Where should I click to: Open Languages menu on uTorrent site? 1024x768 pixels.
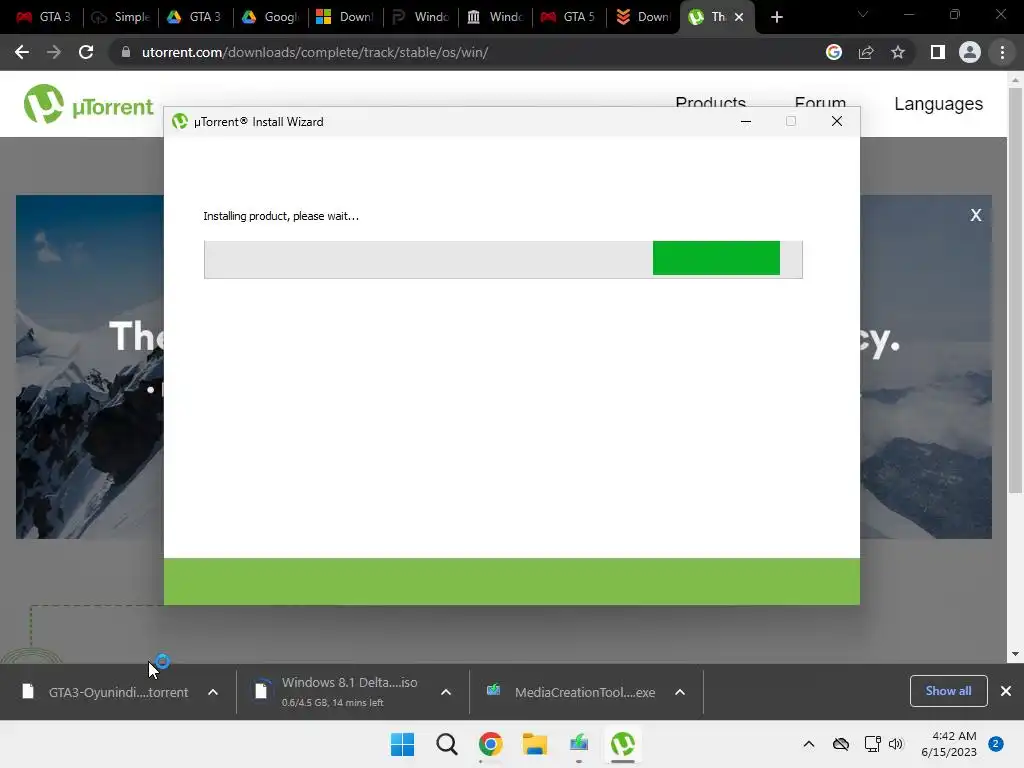938,104
